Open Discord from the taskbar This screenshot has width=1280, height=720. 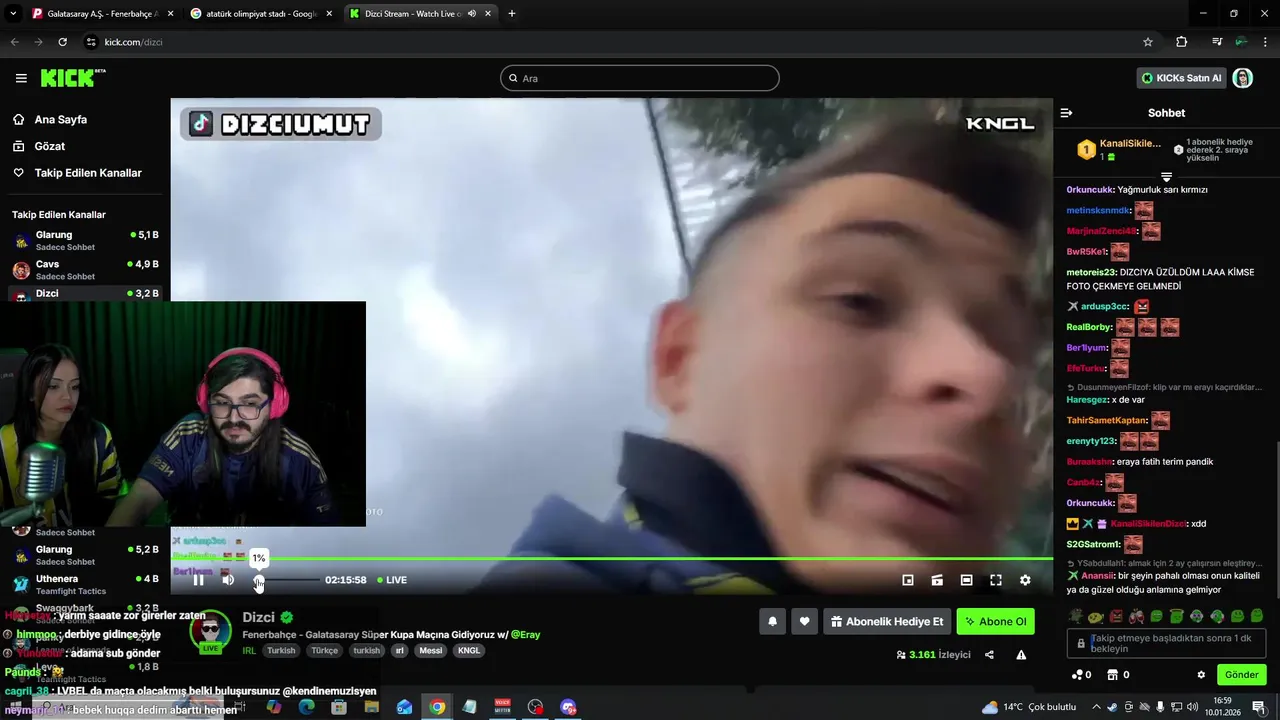coord(568,707)
